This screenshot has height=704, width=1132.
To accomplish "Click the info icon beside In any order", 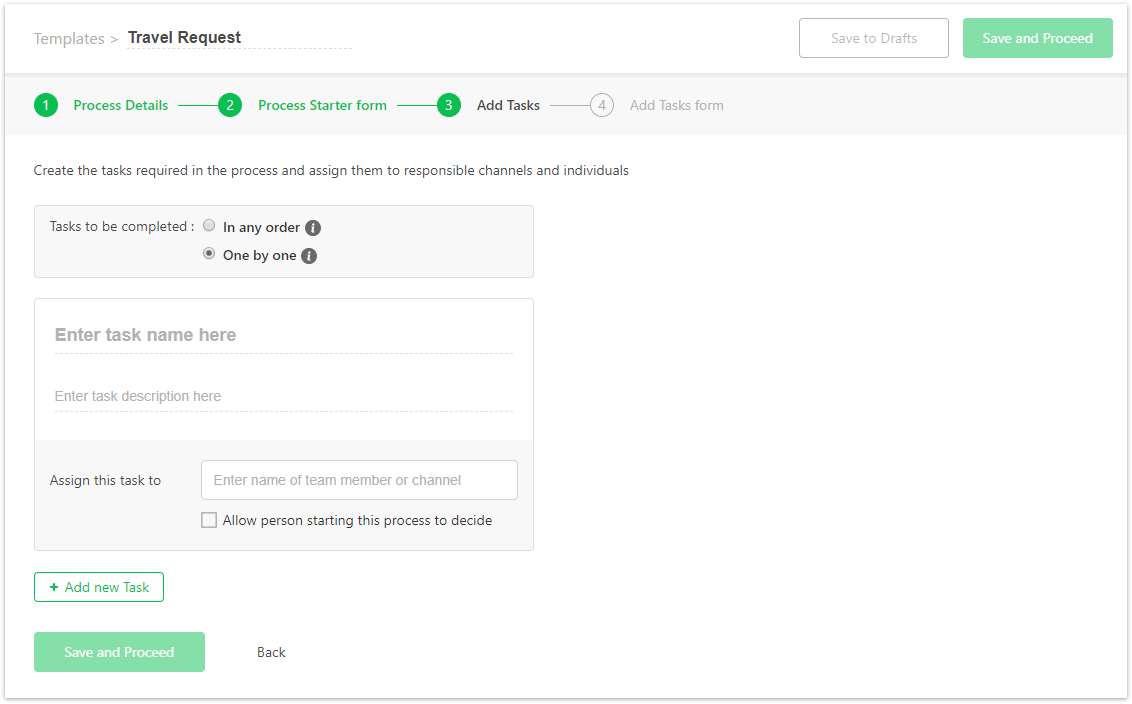I will point(313,227).
